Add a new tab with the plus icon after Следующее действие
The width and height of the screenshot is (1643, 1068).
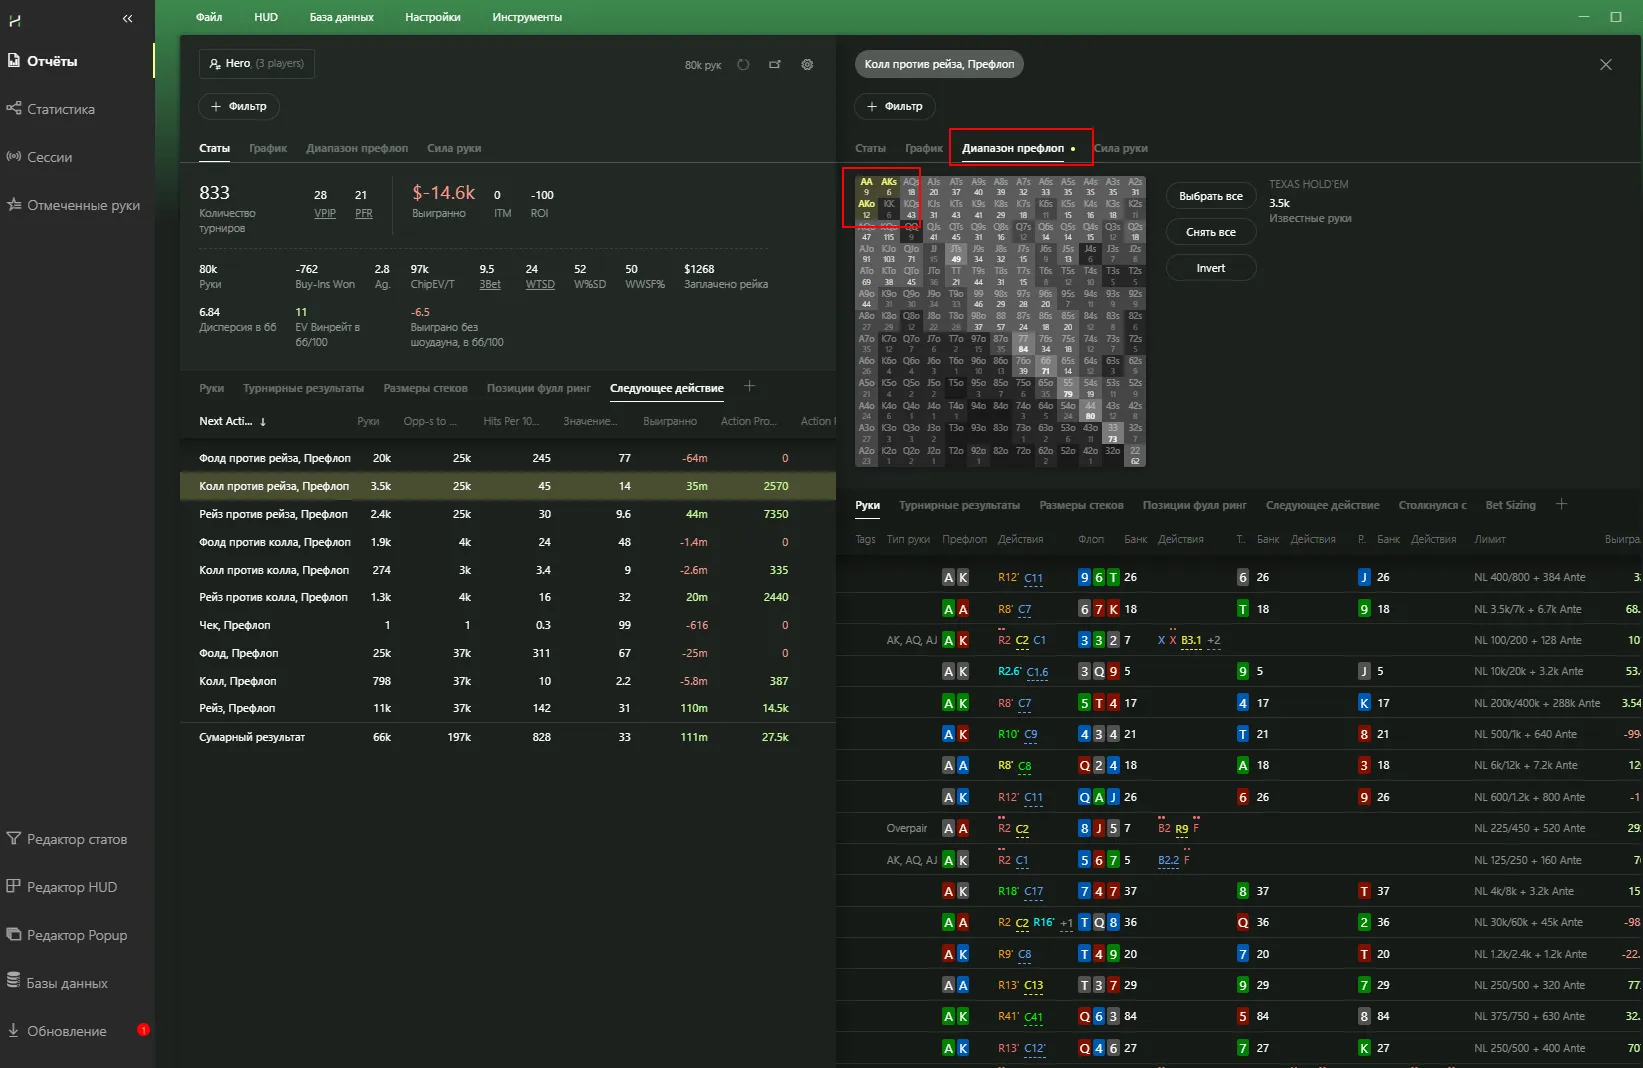tap(749, 387)
